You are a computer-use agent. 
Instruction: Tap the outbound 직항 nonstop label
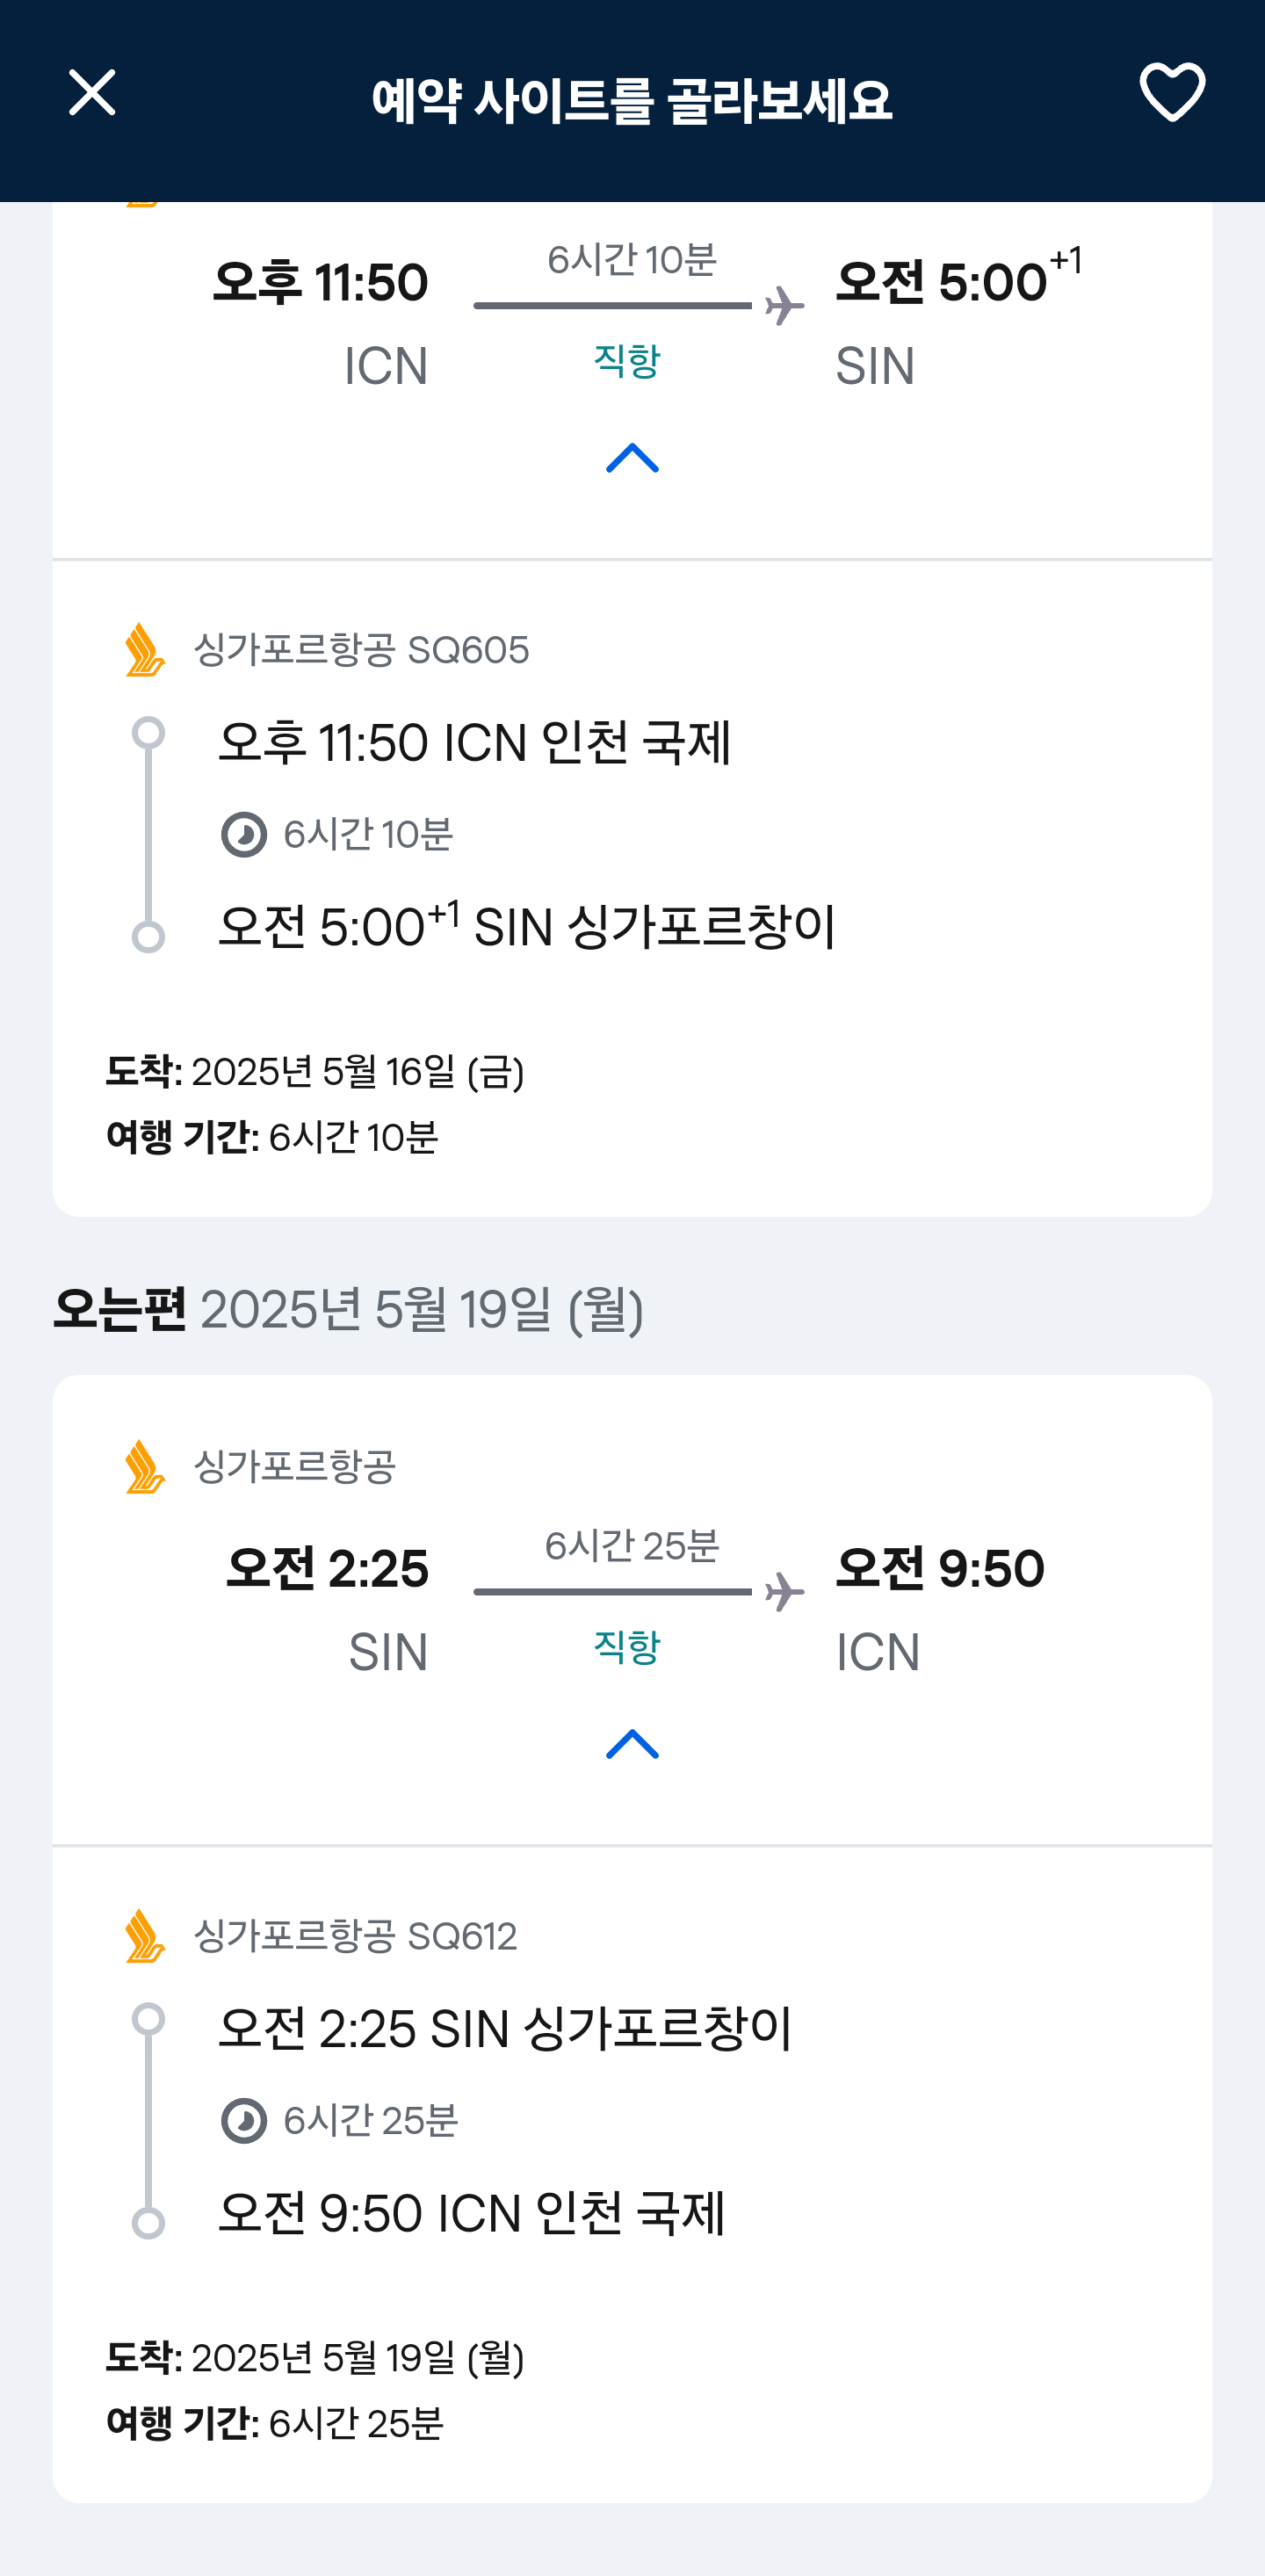[x=627, y=360]
